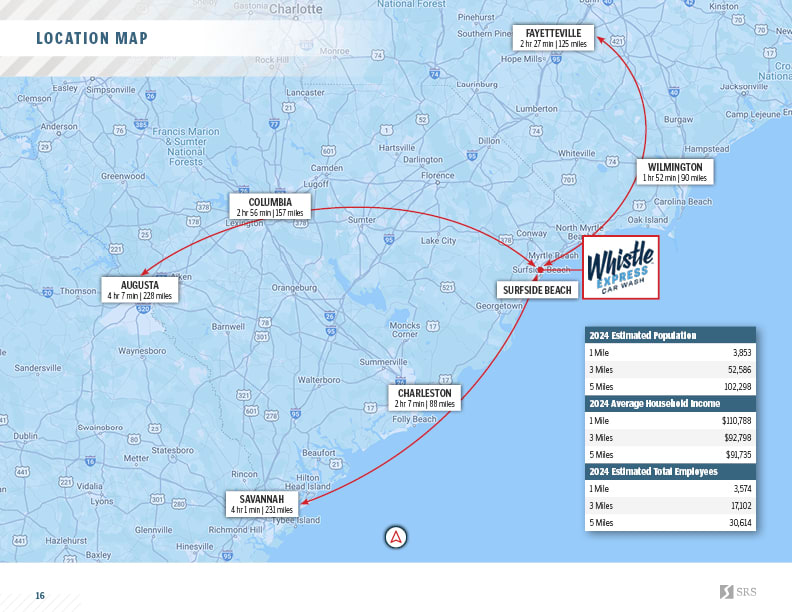Click the Walterboro city label on map
The height and width of the screenshot is (612, 792).
point(319,380)
